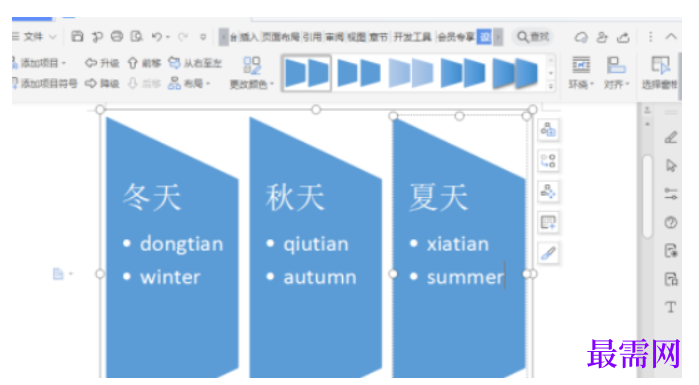Click the floating move-item icon beside SmartArt
The image size is (699, 385).
tap(548, 192)
